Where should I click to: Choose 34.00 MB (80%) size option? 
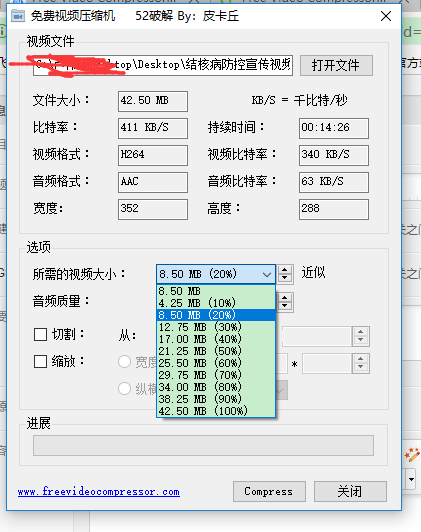point(216,387)
